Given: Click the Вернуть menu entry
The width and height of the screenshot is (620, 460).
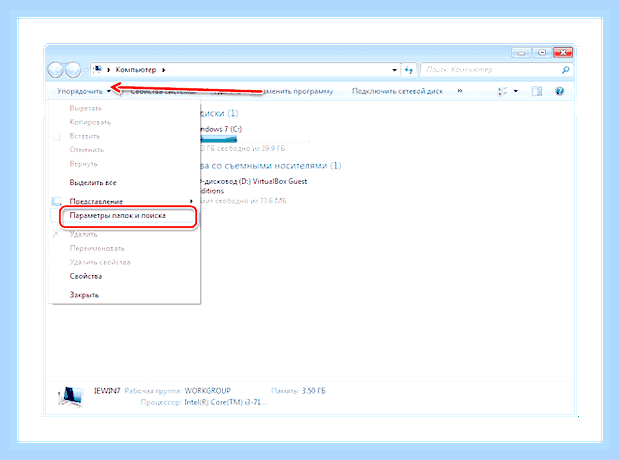Looking at the screenshot, I should pos(83,163).
